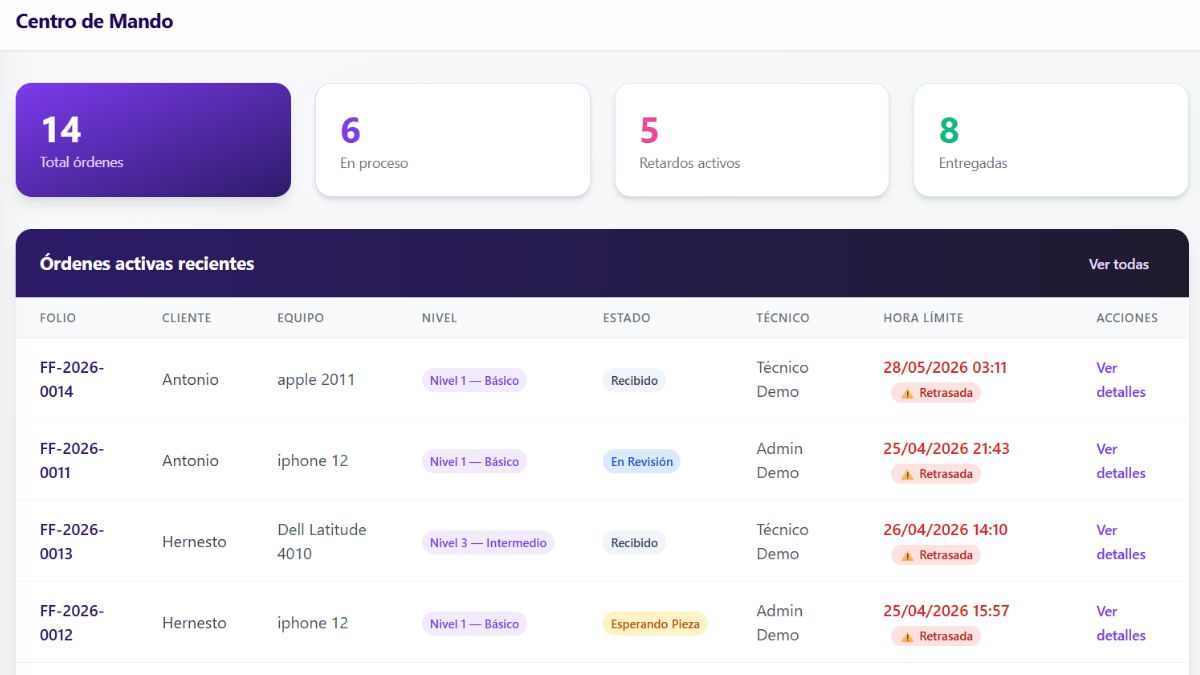Click the warning icon in FF-2026-0013's Retrasada badge
The height and width of the screenshot is (675, 1200).
907,555
